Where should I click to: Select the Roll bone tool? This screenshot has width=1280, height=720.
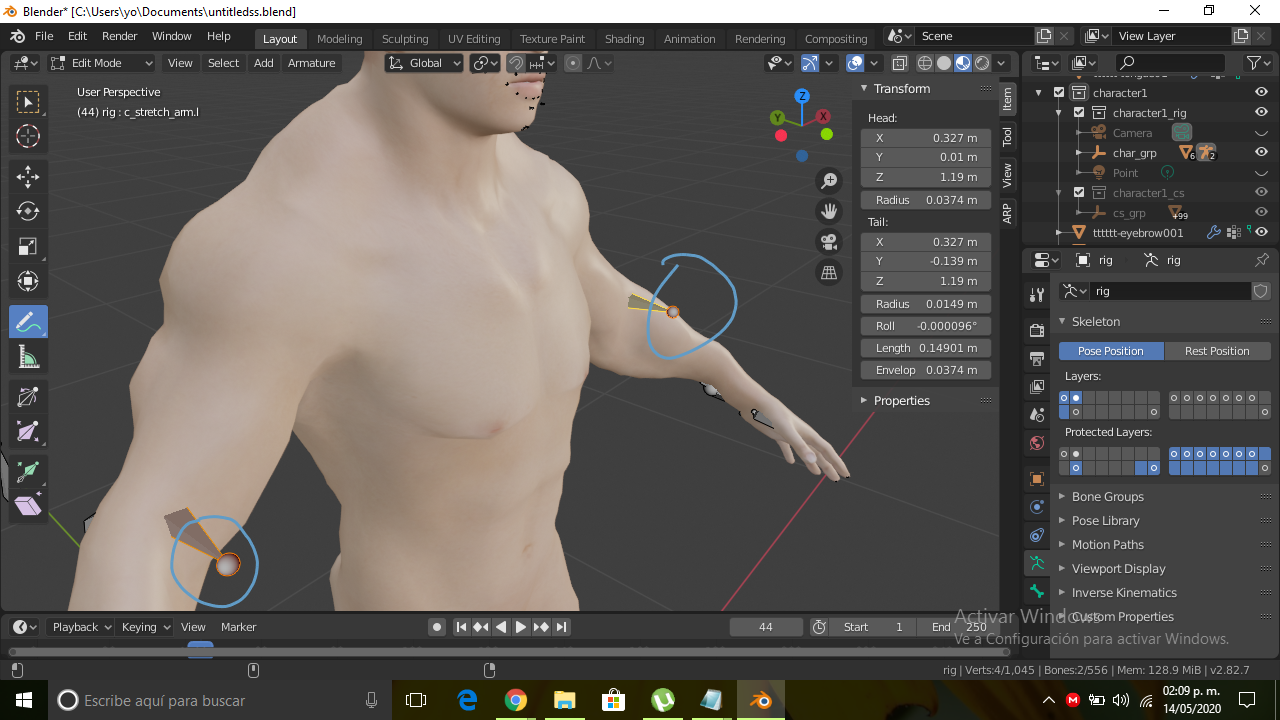click(x=28, y=397)
